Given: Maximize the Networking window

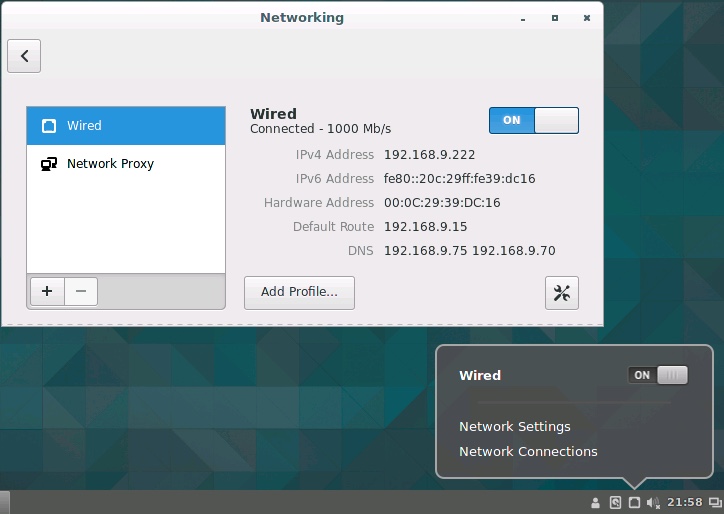Looking at the screenshot, I should click(555, 18).
